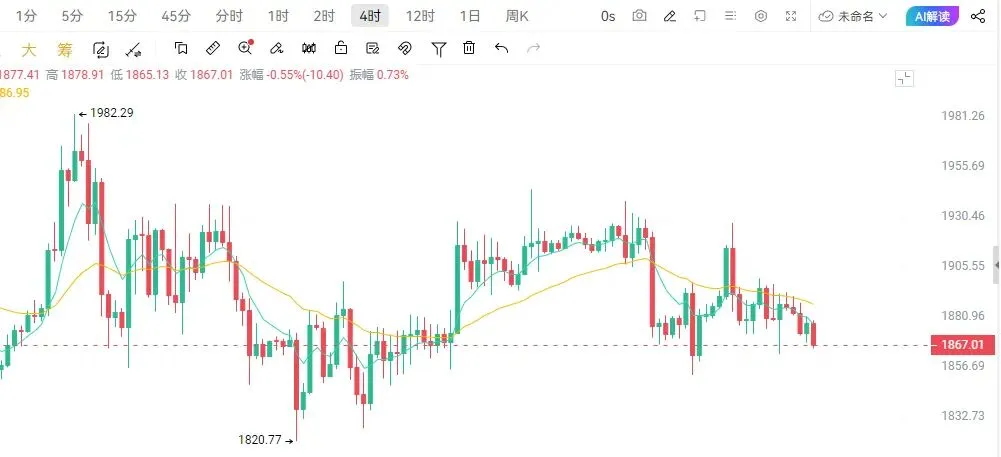Toggle the candlestick chart style icon
Screen dimensions: 1001x457
tap(309, 48)
